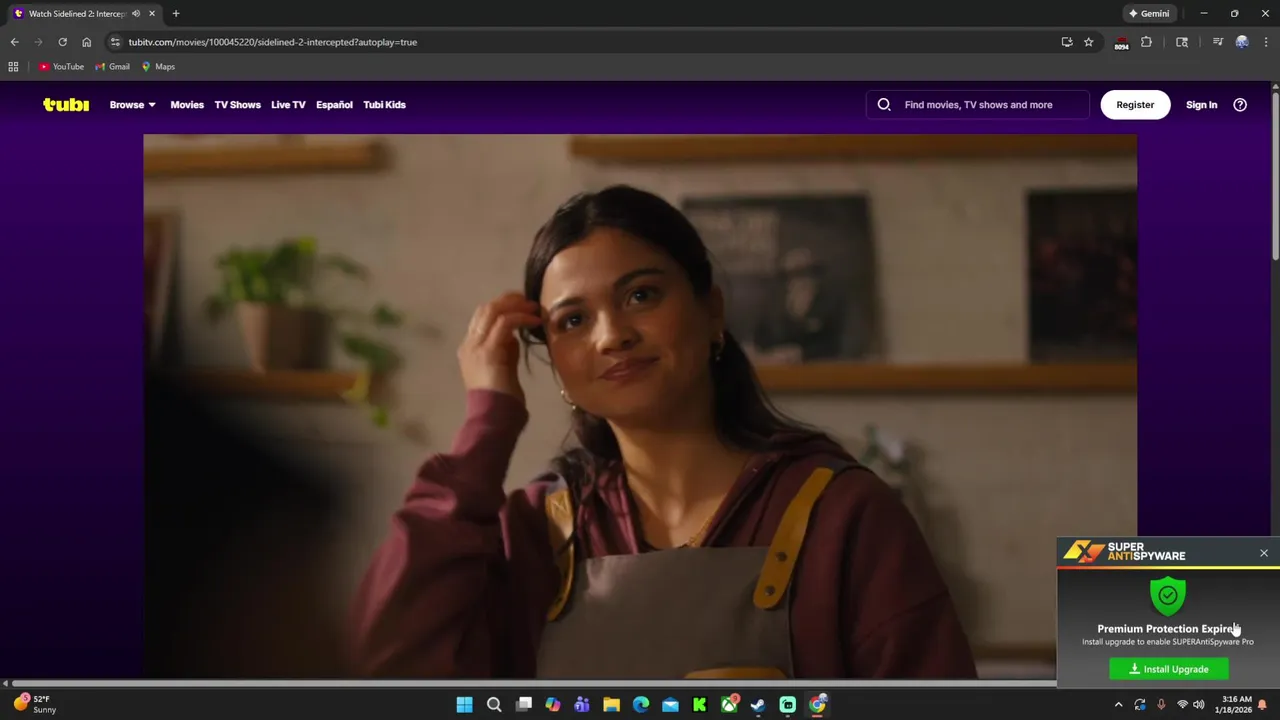Focus the Find movies search field

pos(978,104)
